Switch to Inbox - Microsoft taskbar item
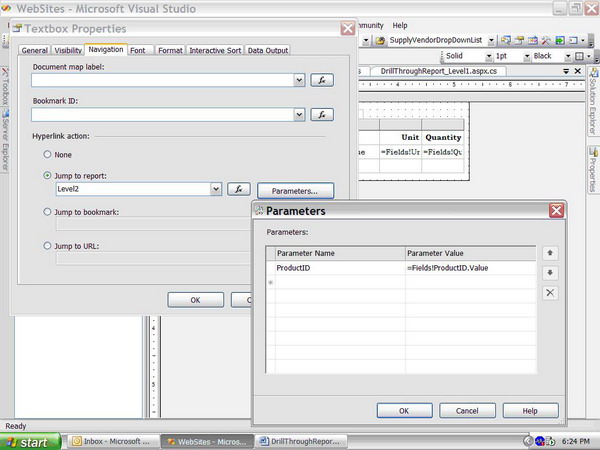 click(x=113, y=441)
